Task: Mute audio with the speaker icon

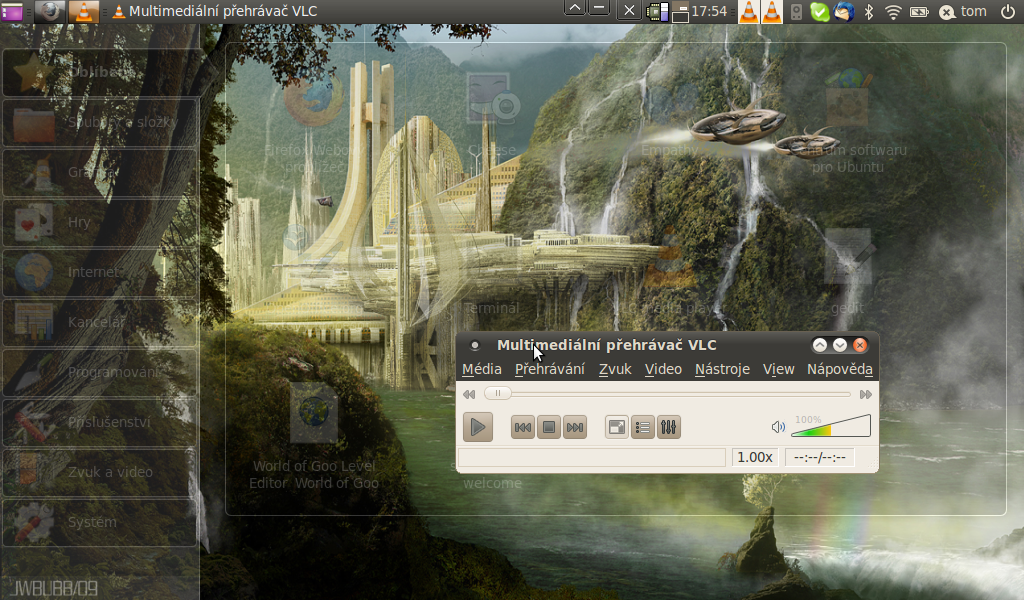Action: (x=778, y=427)
